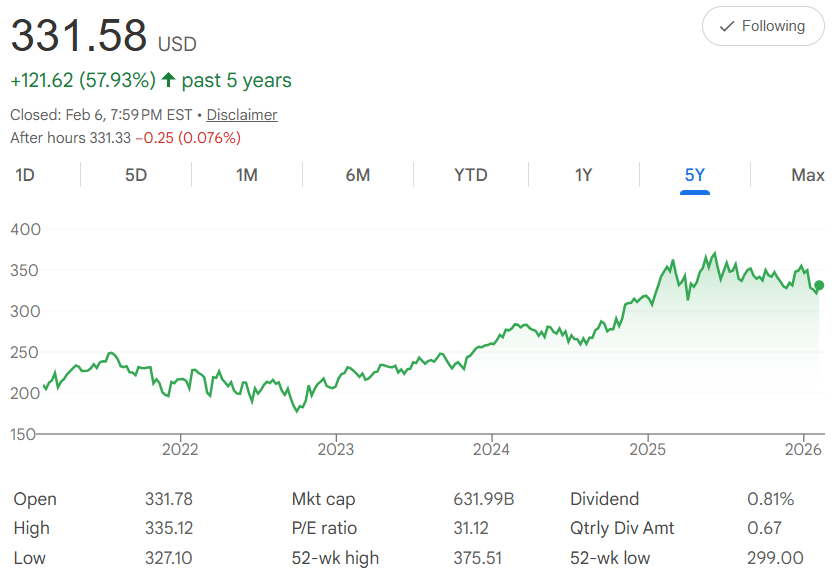Screen dimensions: 839x576
Task: Click the main price 331.58
Action: [79, 36]
